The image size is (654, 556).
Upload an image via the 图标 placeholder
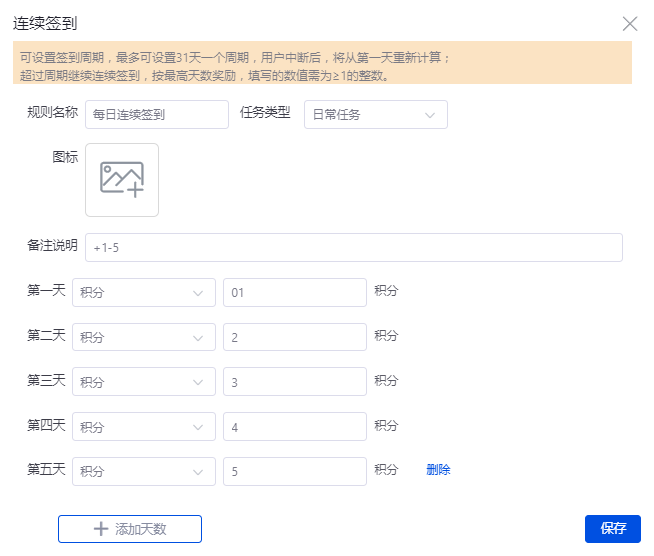[x=122, y=180]
